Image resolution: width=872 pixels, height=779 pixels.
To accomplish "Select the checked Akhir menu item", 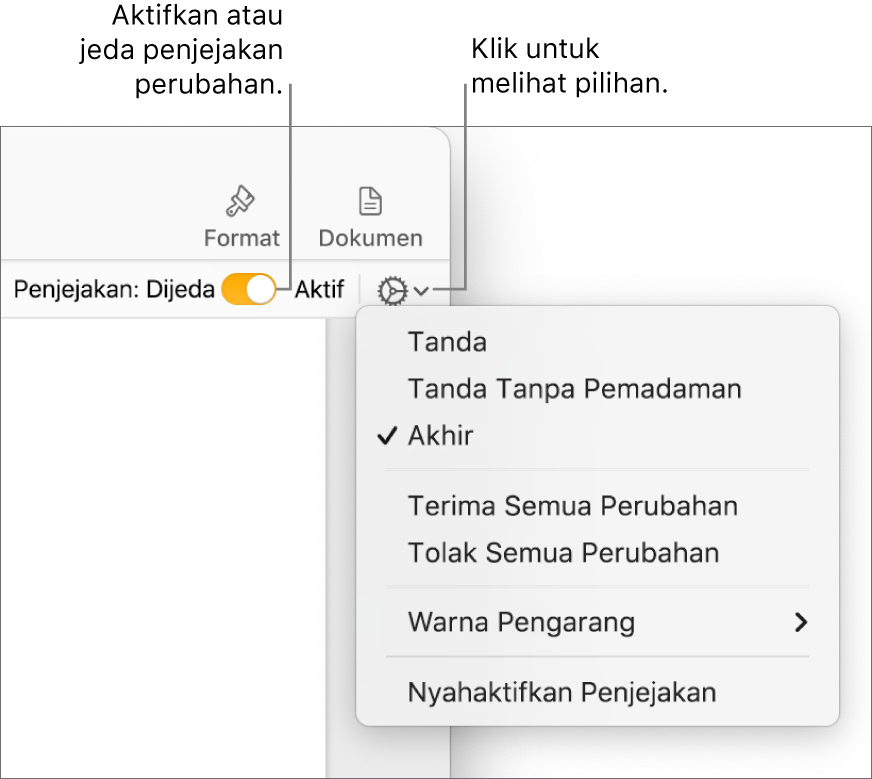I will pos(597,435).
